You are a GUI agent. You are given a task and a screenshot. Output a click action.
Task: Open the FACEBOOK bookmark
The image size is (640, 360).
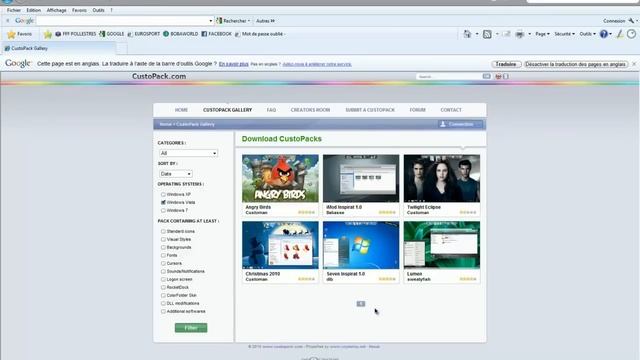tap(216, 34)
